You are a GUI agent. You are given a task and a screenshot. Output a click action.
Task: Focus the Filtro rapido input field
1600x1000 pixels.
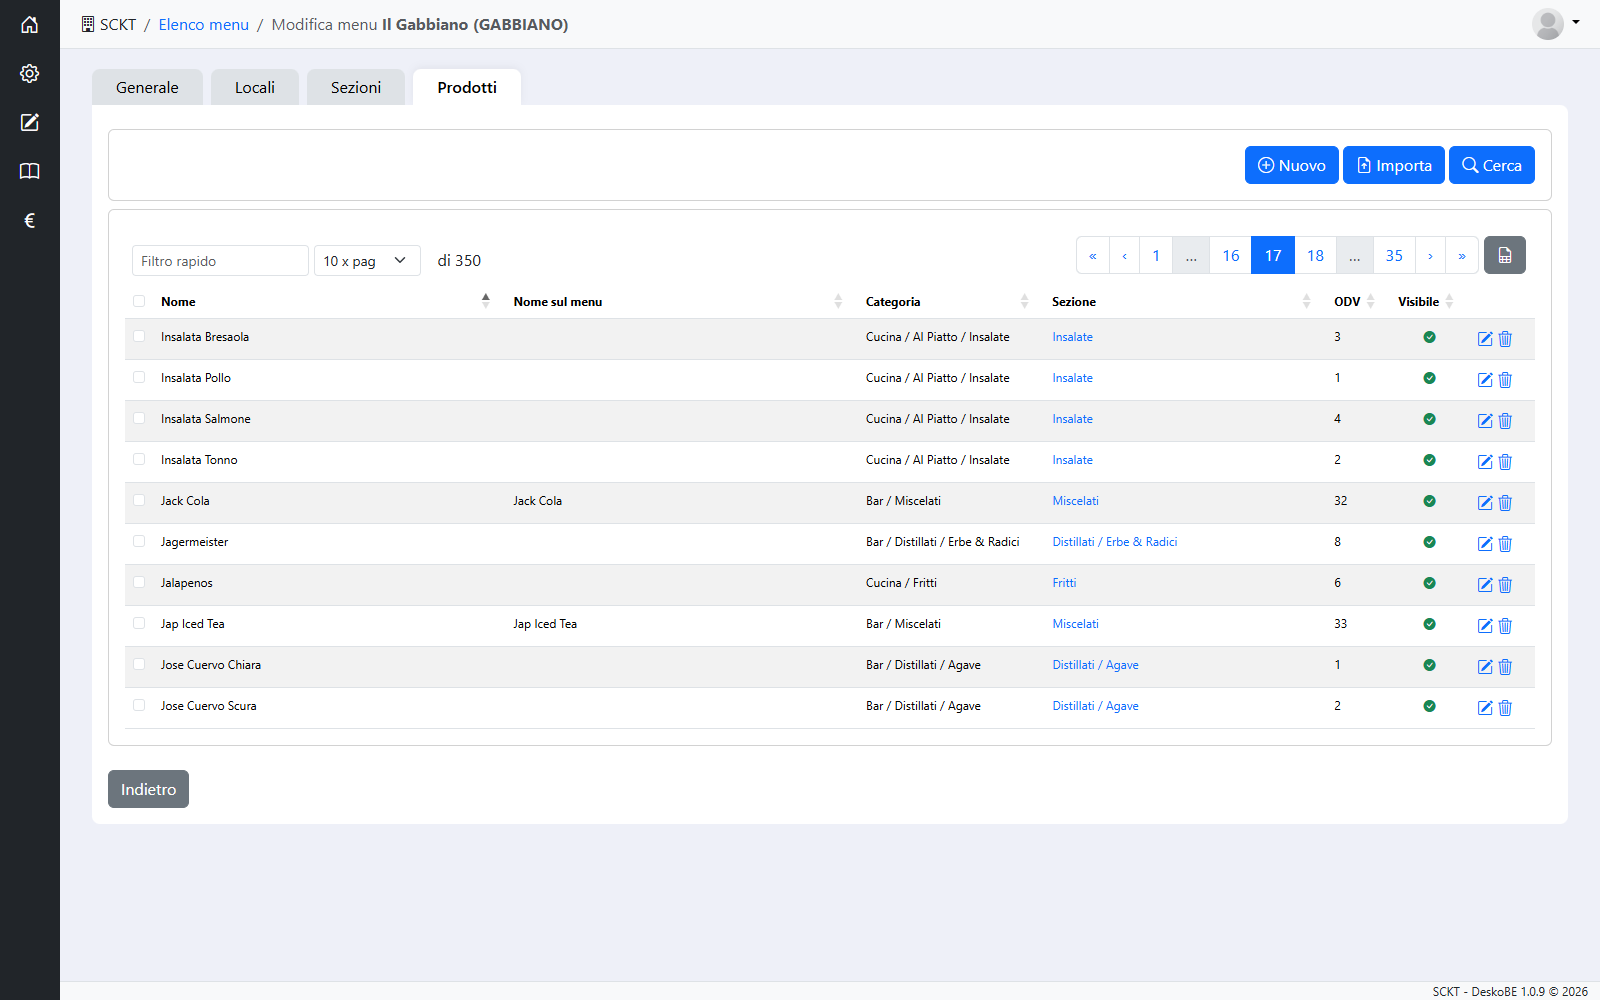pyautogui.click(x=220, y=261)
